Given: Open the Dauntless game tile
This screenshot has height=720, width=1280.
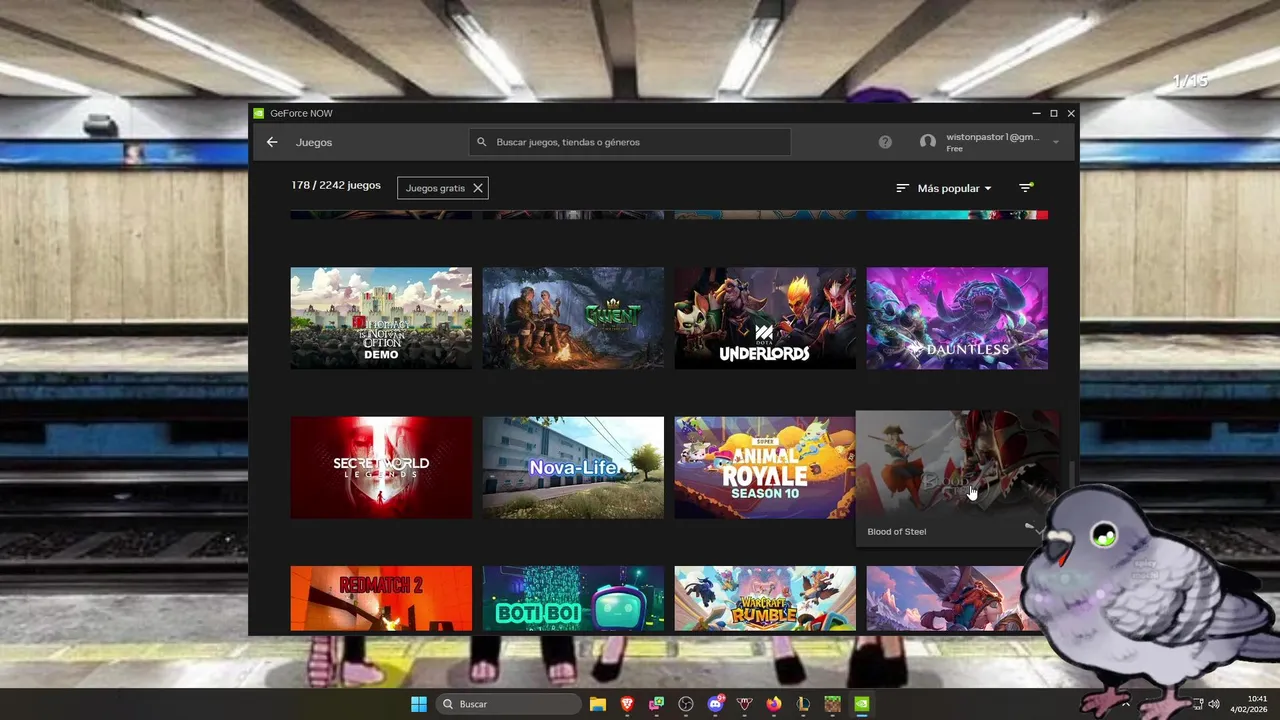Looking at the screenshot, I should click(957, 318).
